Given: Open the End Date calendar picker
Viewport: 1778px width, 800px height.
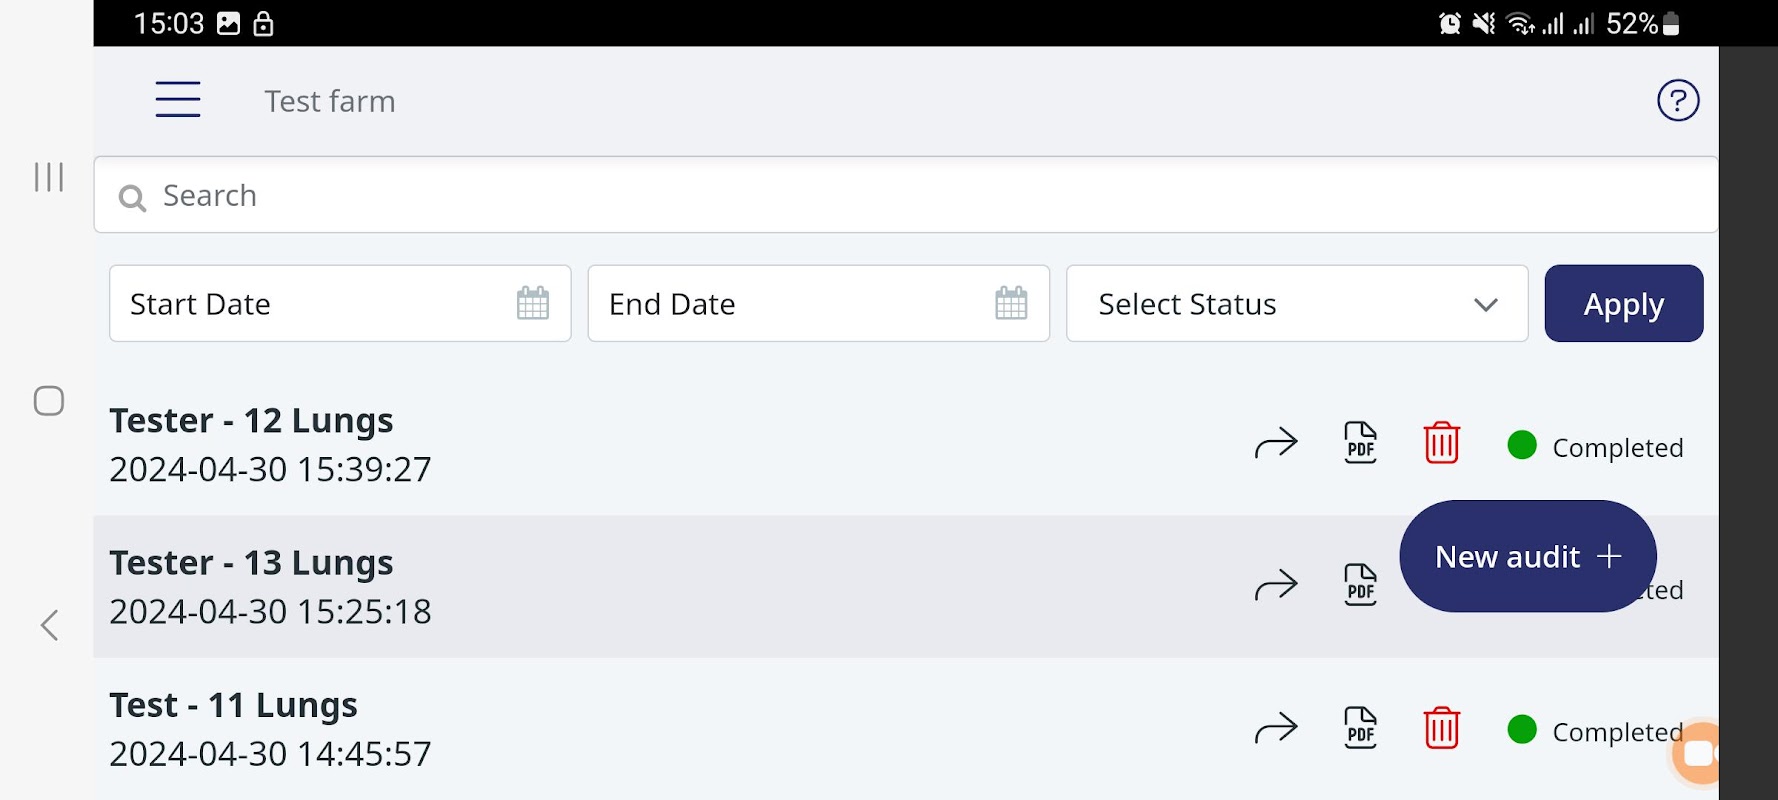Looking at the screenshot, I should coord(1011,303).
